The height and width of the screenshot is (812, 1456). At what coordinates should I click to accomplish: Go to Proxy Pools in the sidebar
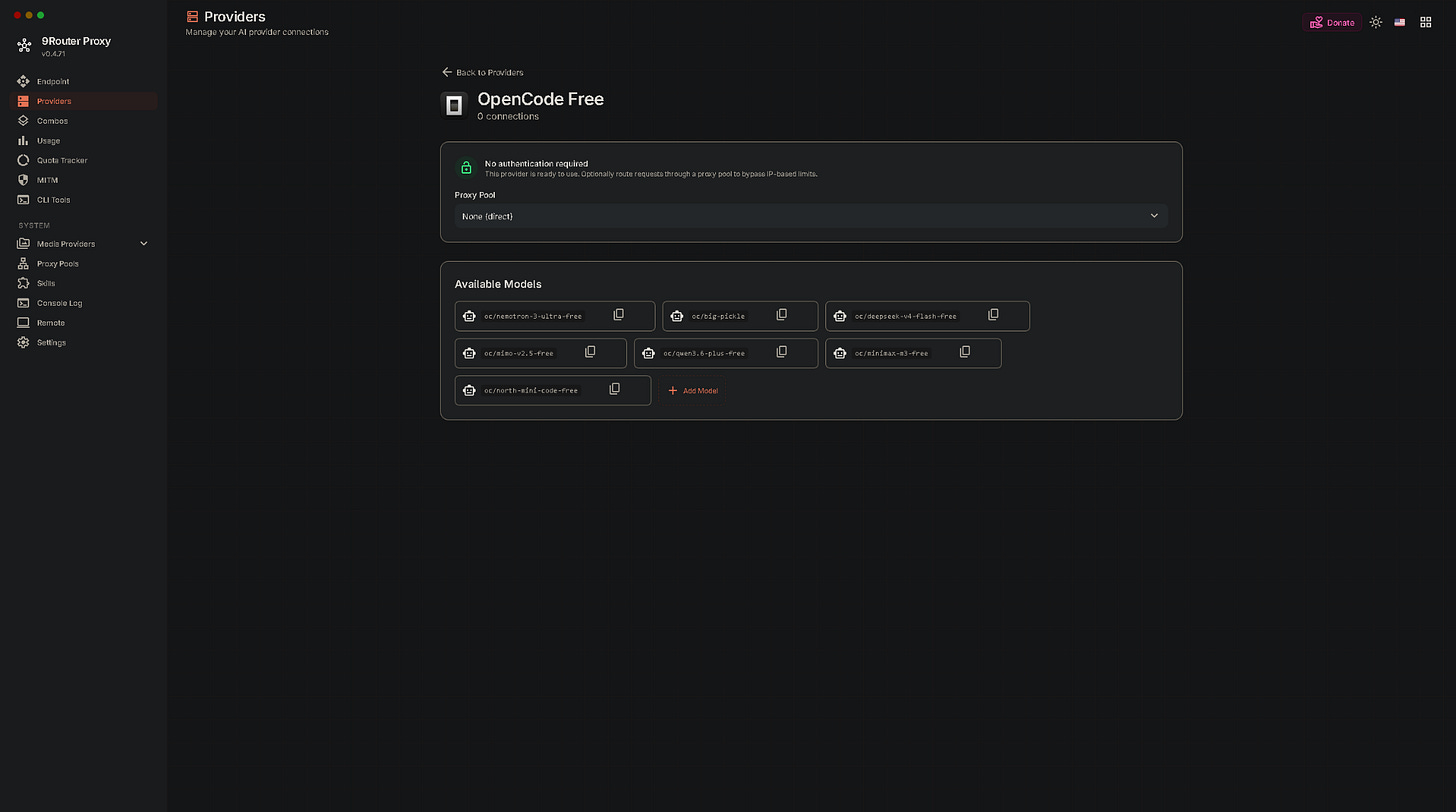tap(84, 264)
